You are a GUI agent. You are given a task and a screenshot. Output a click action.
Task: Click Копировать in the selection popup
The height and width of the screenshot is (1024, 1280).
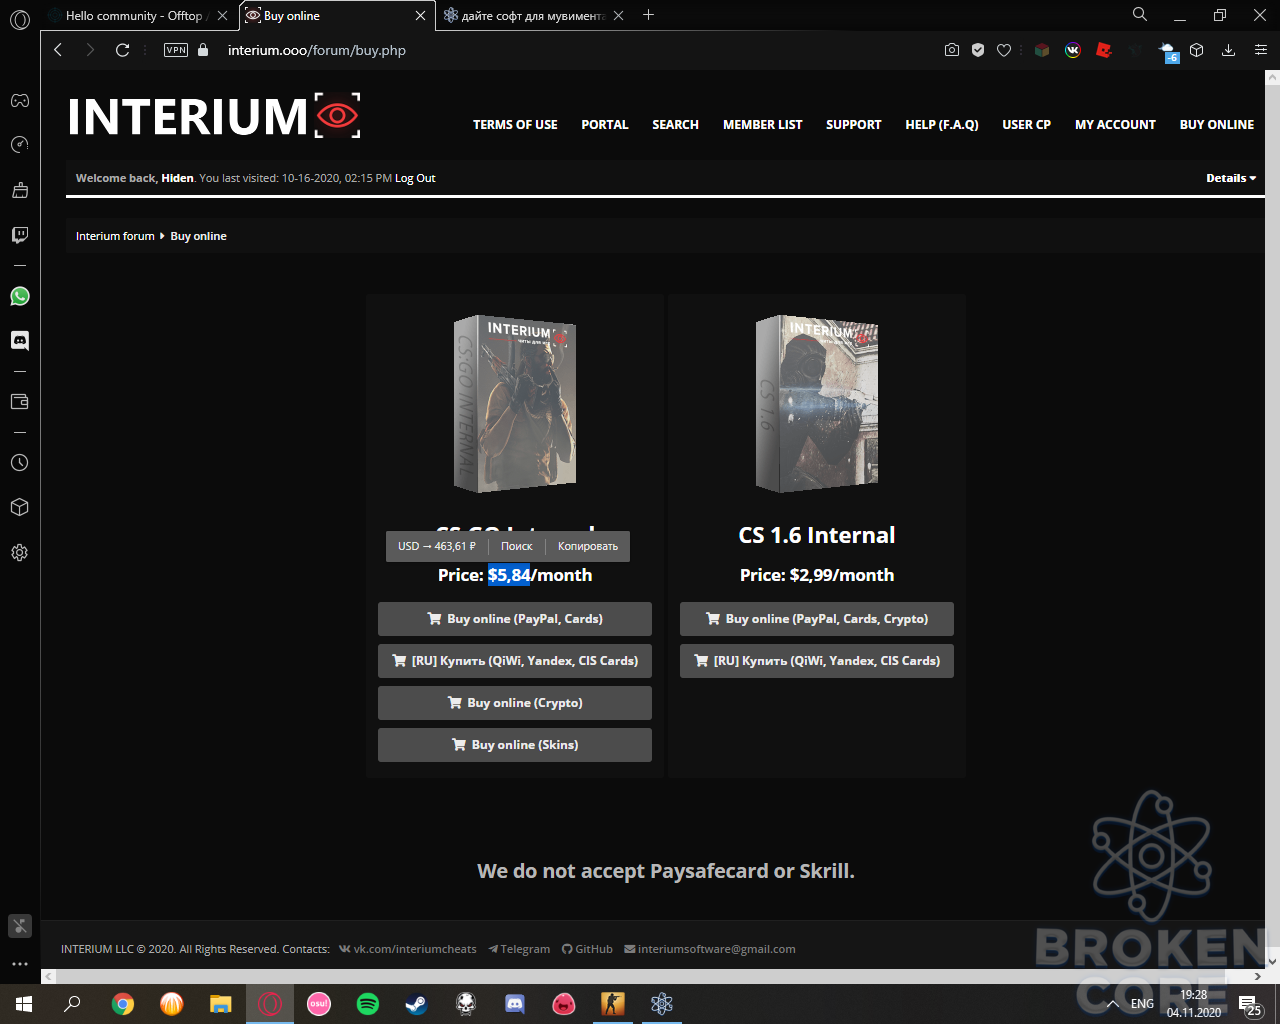coord(588,546)
